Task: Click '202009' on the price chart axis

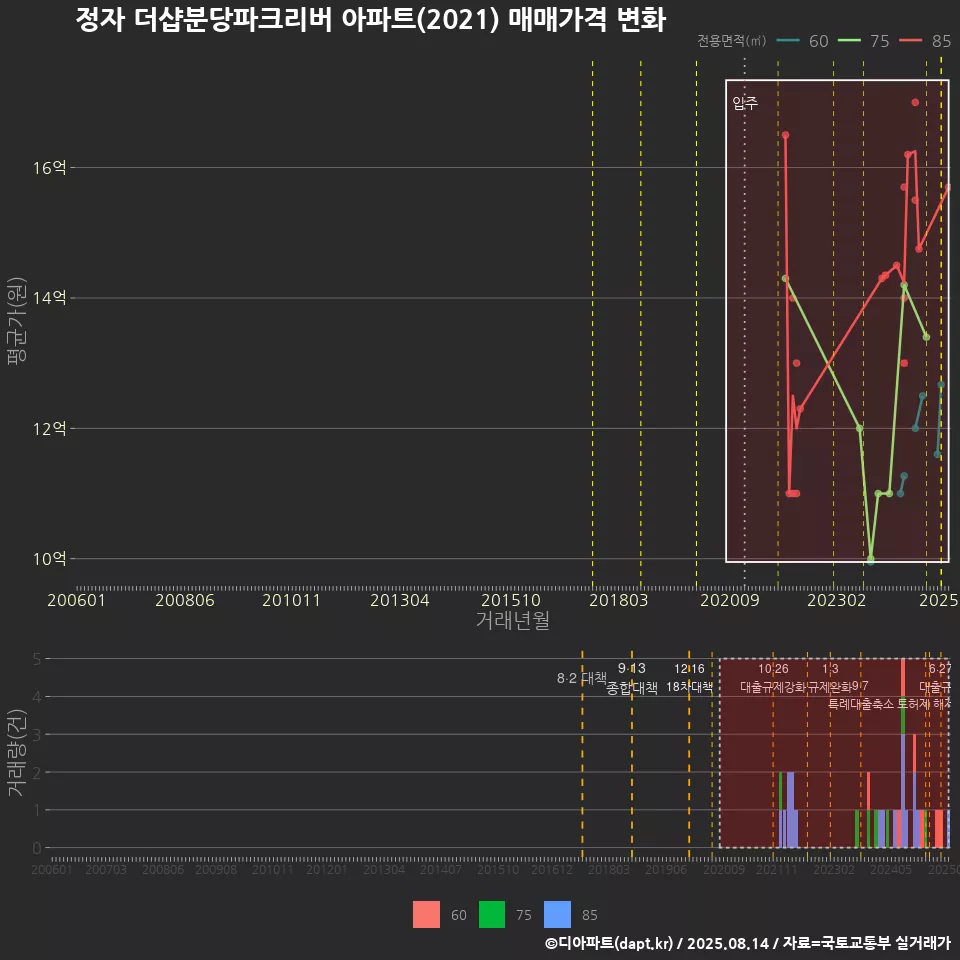Action: (x=730, y=600)
